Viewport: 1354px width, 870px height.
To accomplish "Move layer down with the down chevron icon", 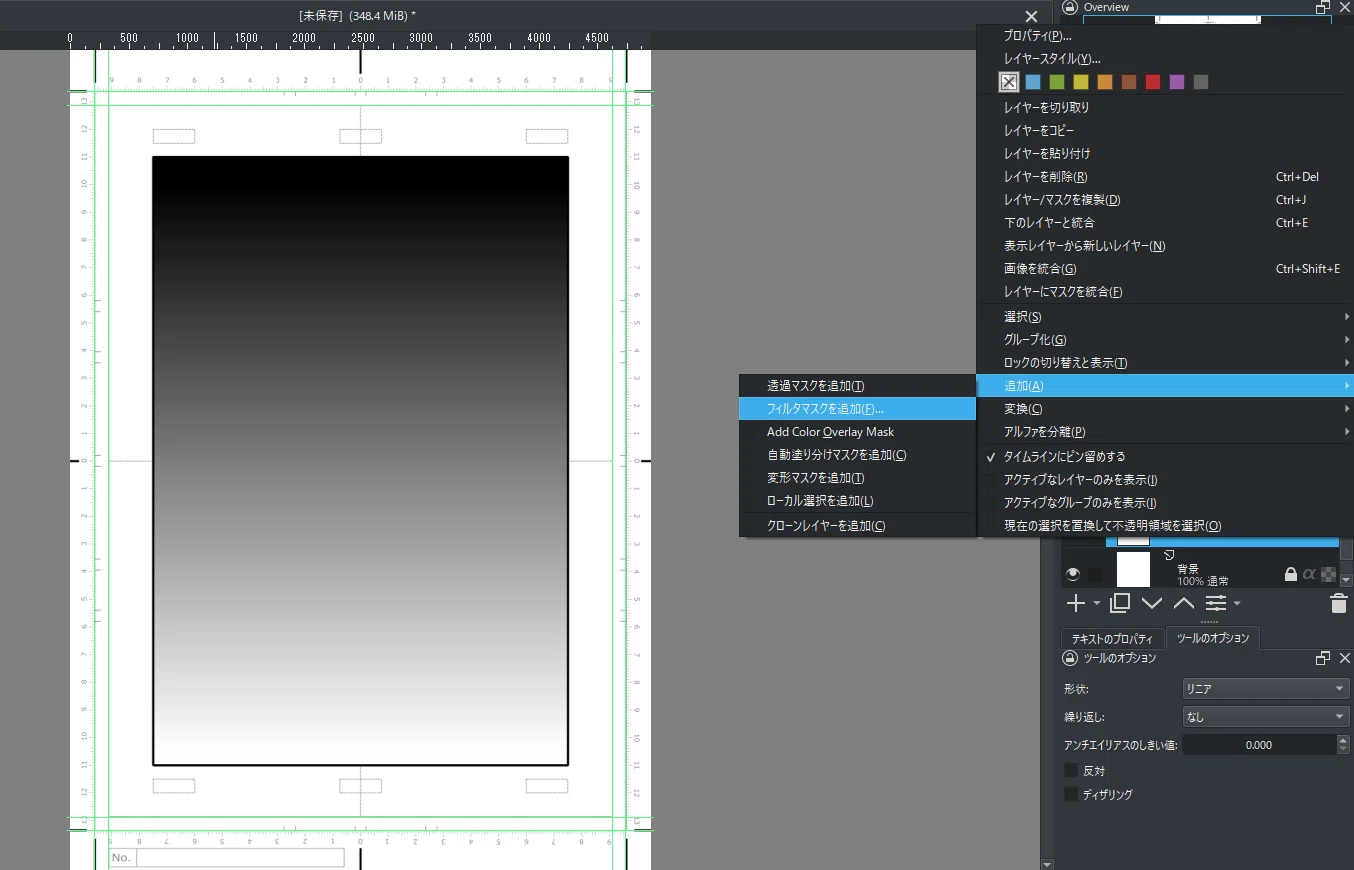I will coord(1152,603).
